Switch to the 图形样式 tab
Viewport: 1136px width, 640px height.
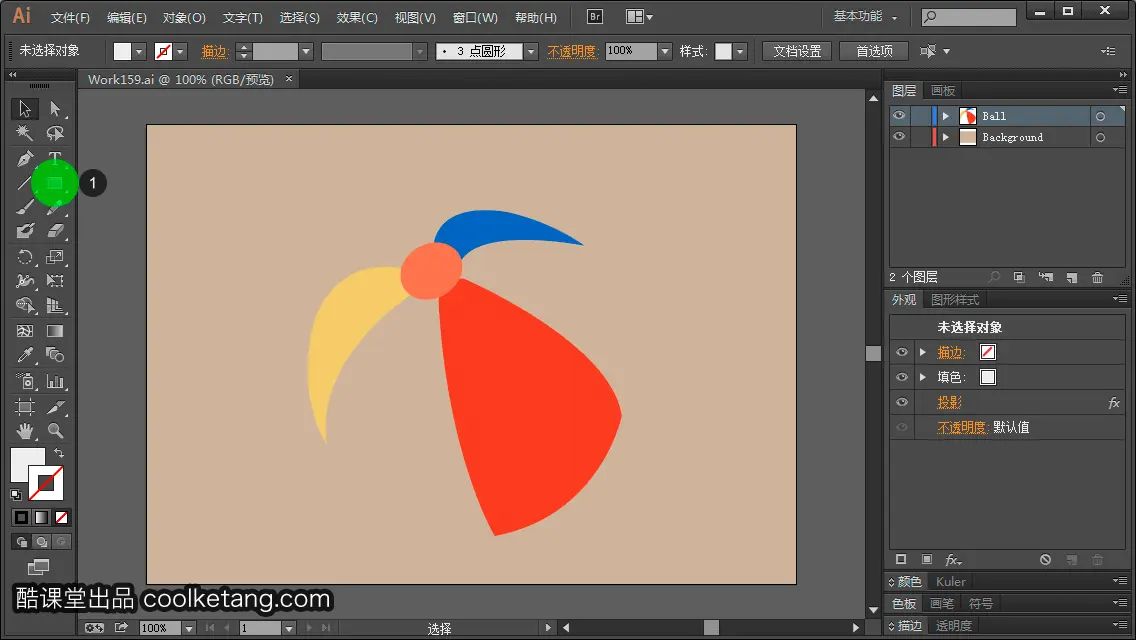[x=955, y=299]
